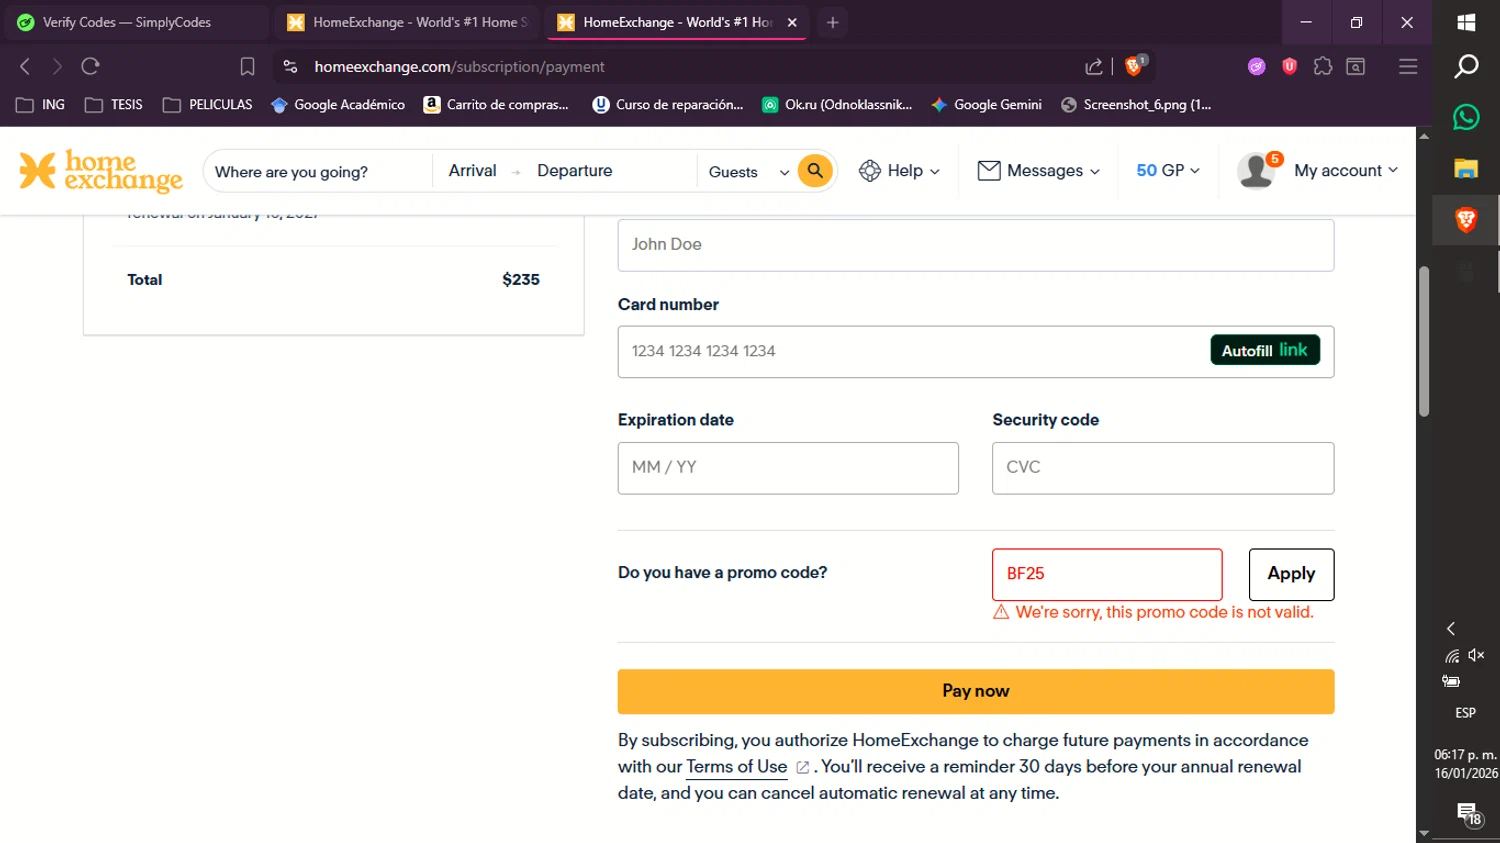Open Google Académico bookmark
This screenshot has width=1500, height=843.
tap(338, 104)
